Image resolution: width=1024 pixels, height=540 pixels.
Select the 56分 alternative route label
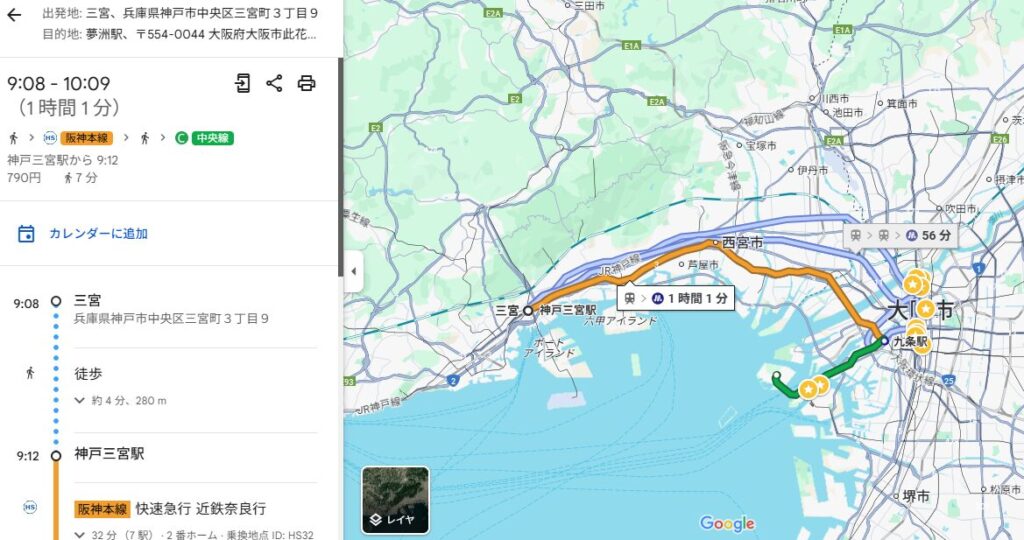(901, 236)
